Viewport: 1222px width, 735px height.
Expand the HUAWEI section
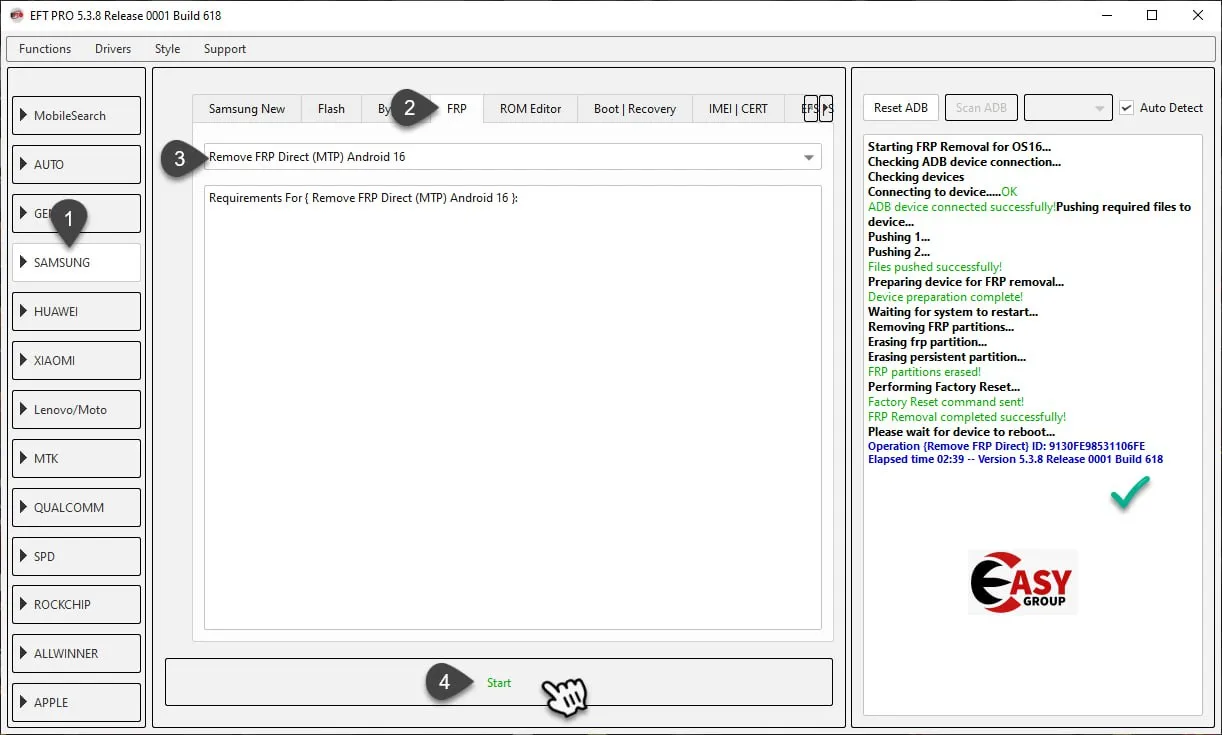[76, 311]
